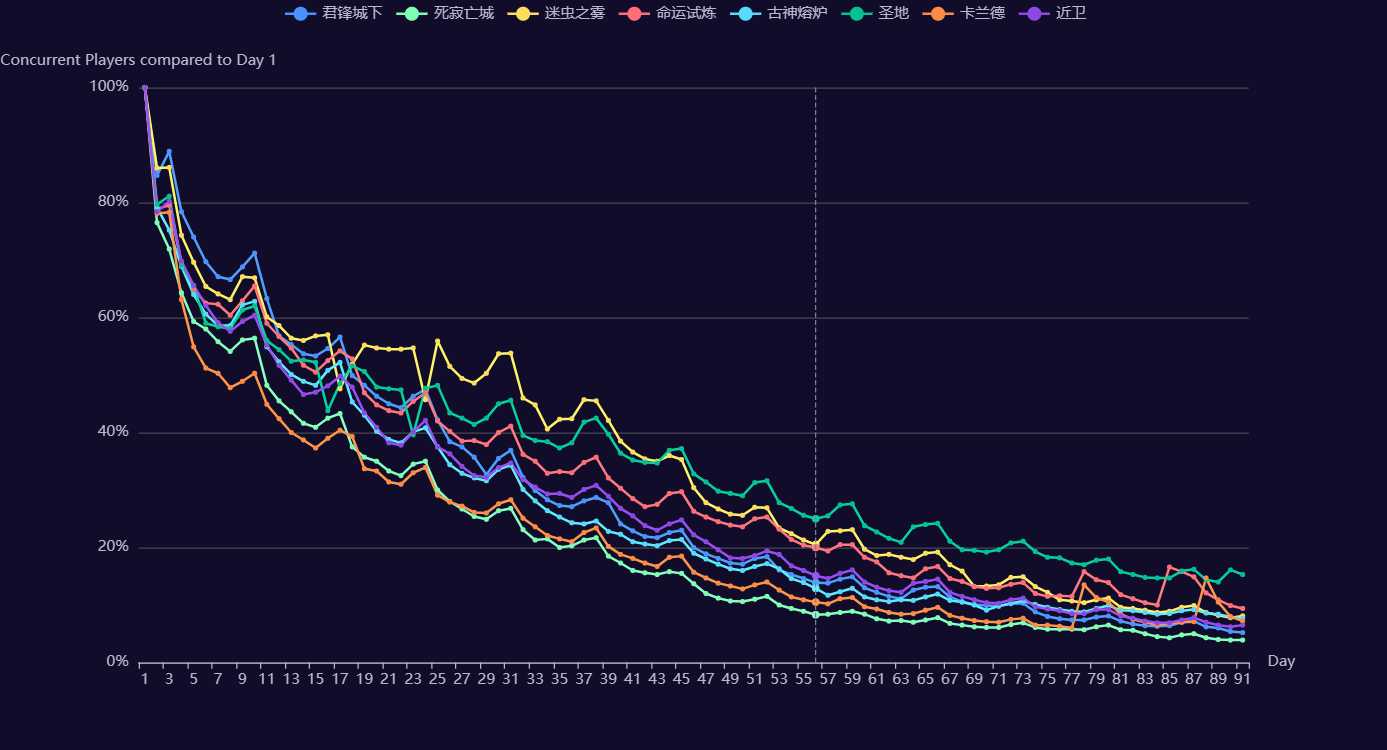Click x-axis tick label 25
Image resolution: width=1387 pixels, height=750 pixels.
tap(437, 680)
